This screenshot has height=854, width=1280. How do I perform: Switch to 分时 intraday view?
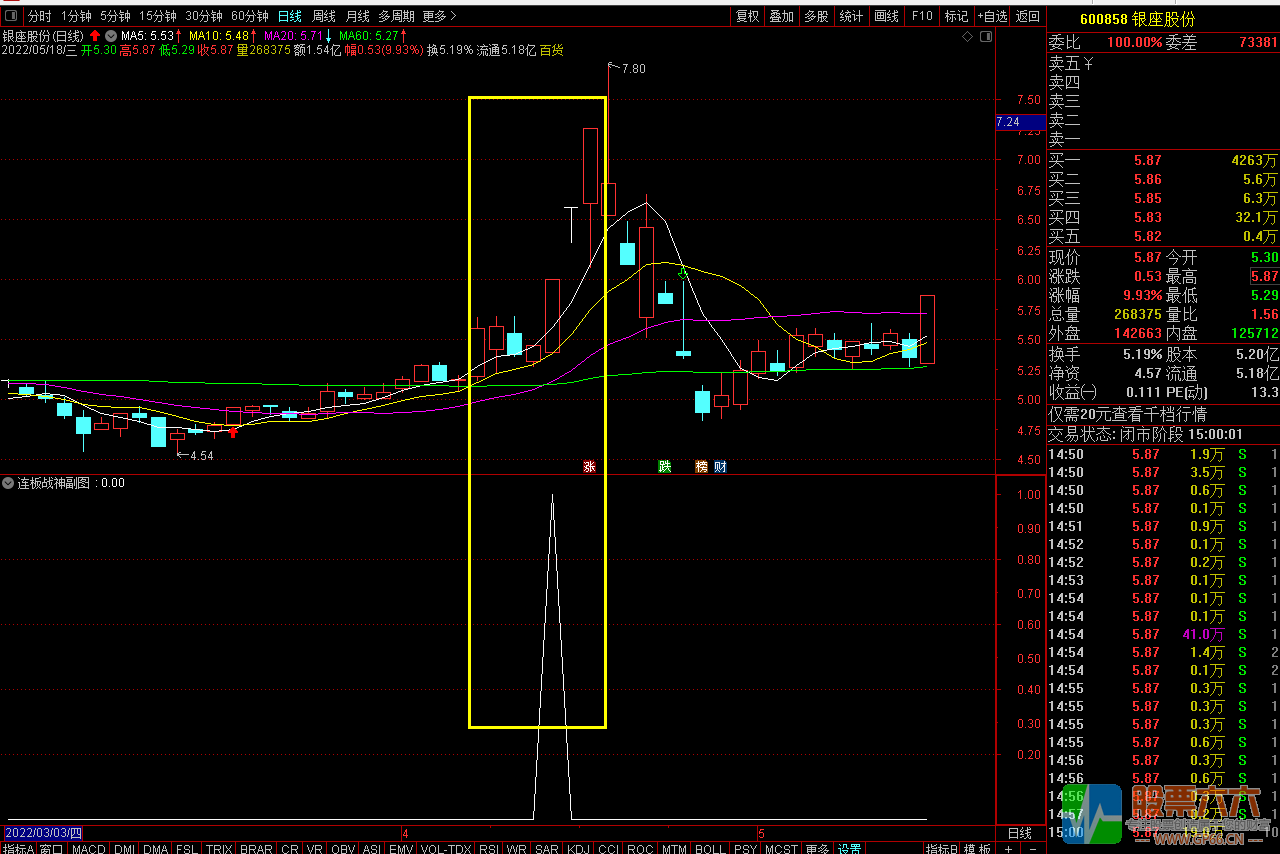point(39,16)
